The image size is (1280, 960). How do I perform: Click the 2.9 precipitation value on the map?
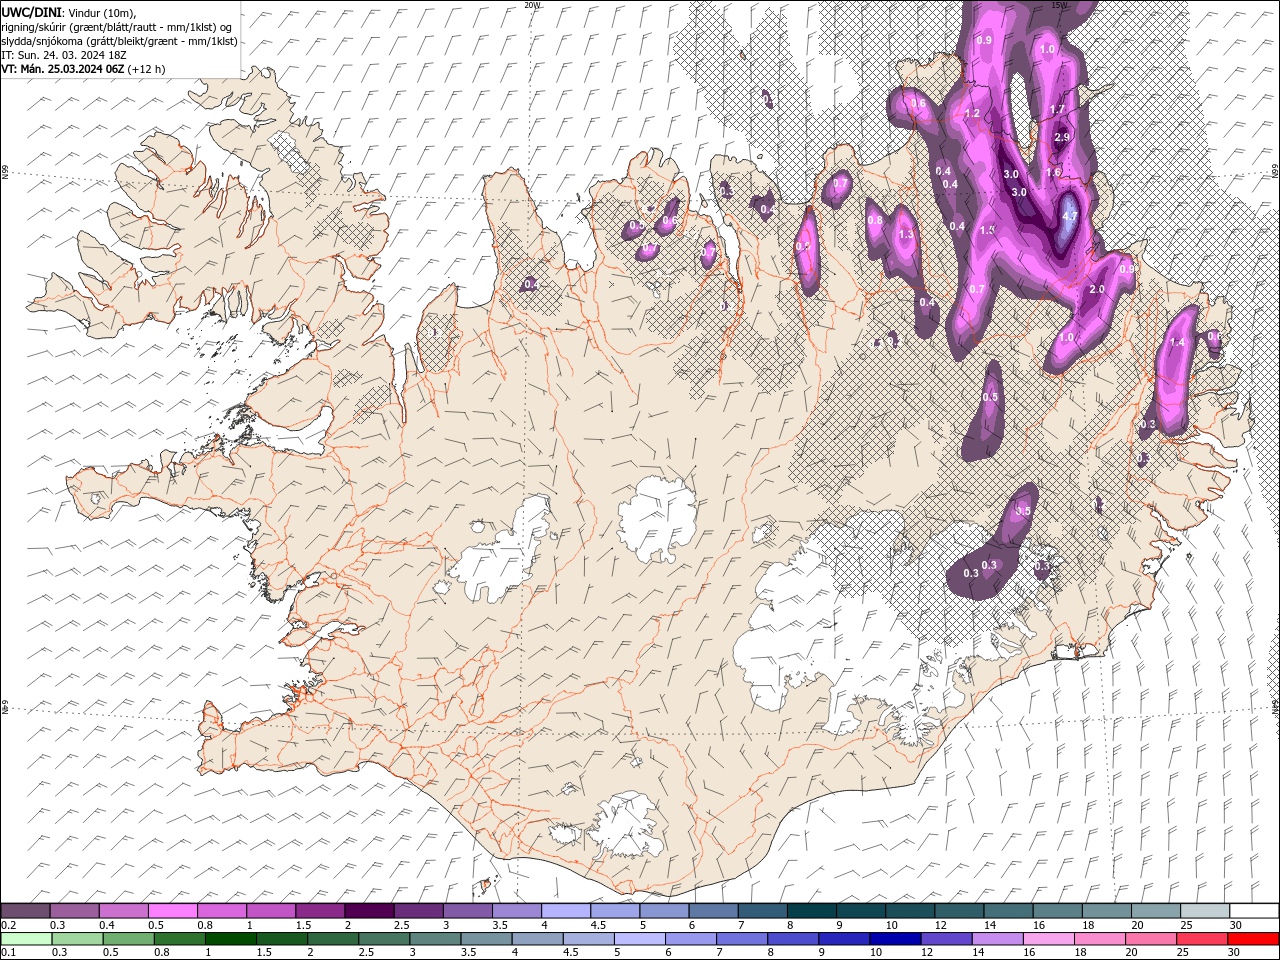[x=1062, y=137]
